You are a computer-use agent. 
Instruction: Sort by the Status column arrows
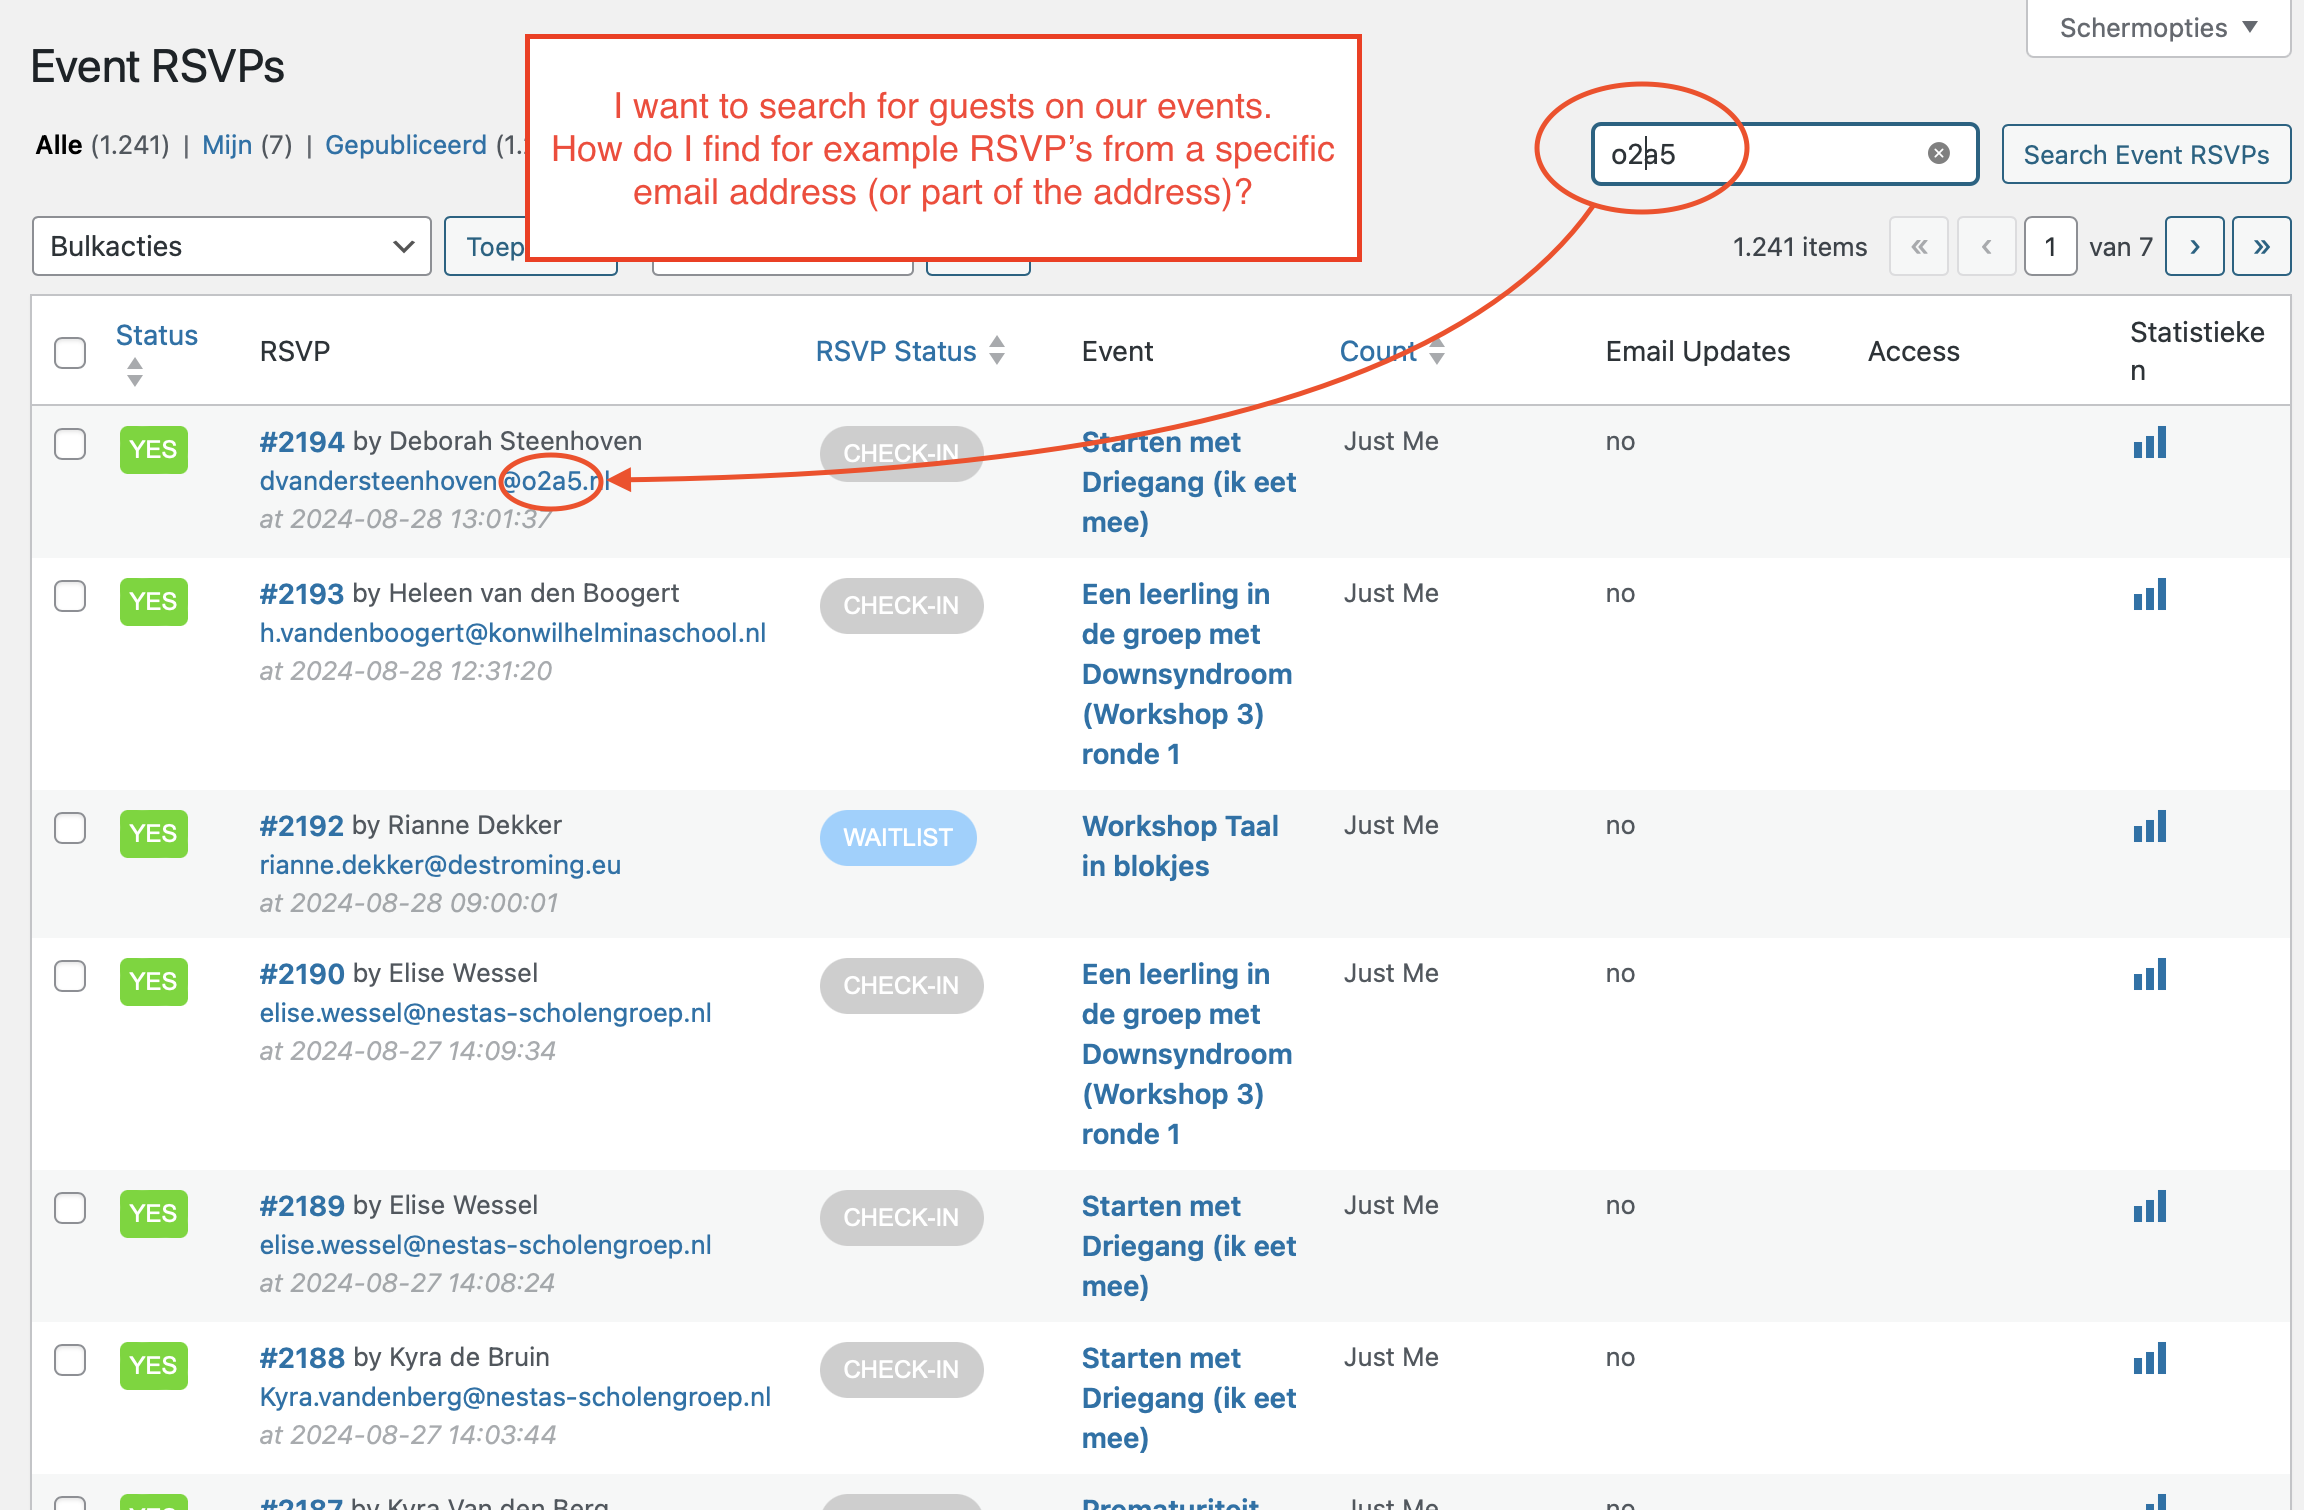135,372
